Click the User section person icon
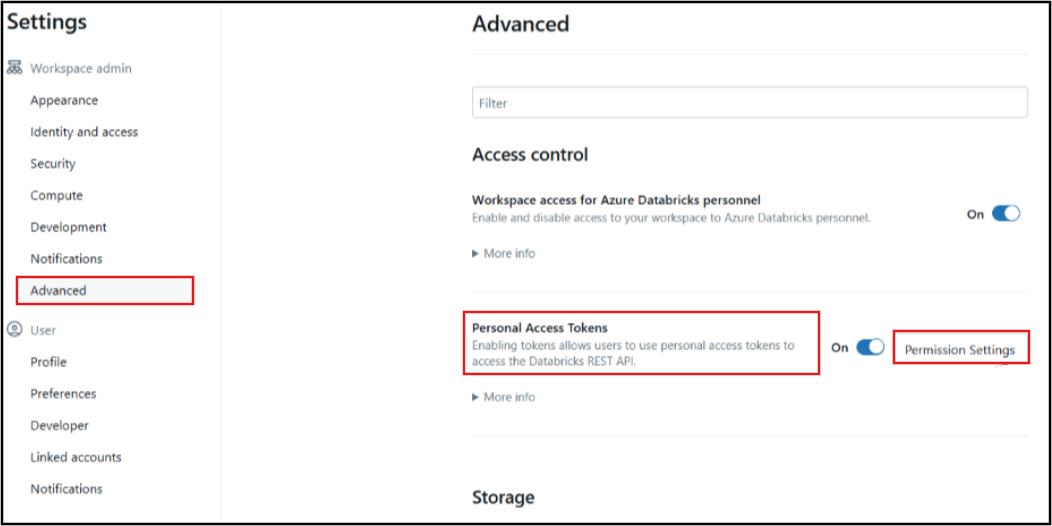The image size is (1052, 526). pyautogui.click(x=14, y=330)
